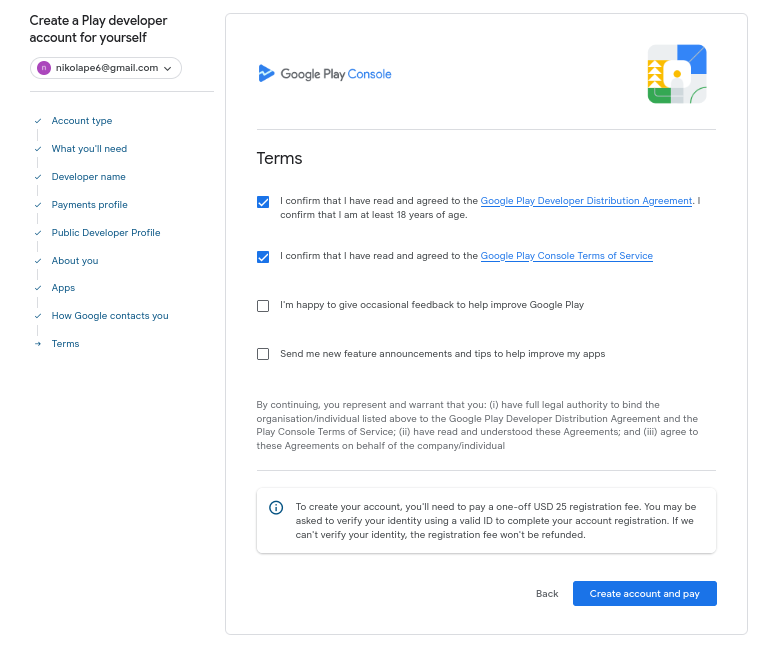Click the Google Play Console logo icon
This screenshot has height=649, width=758.
[x=266, y=73]
